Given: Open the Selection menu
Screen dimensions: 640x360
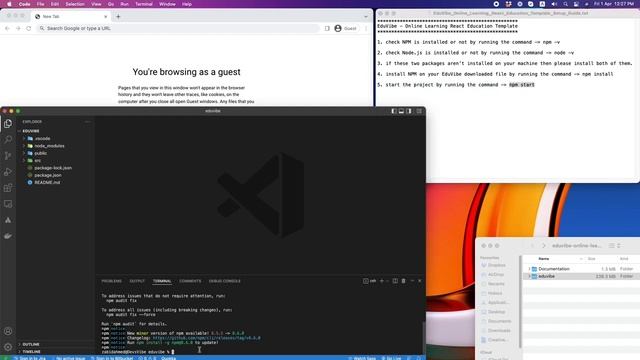Looking at the screenshot, I should point(75,4).
